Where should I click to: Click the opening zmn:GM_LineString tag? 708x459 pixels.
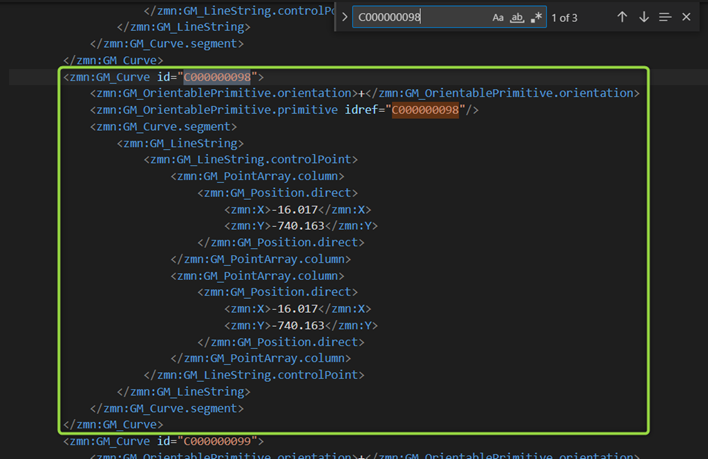[180, 144]
